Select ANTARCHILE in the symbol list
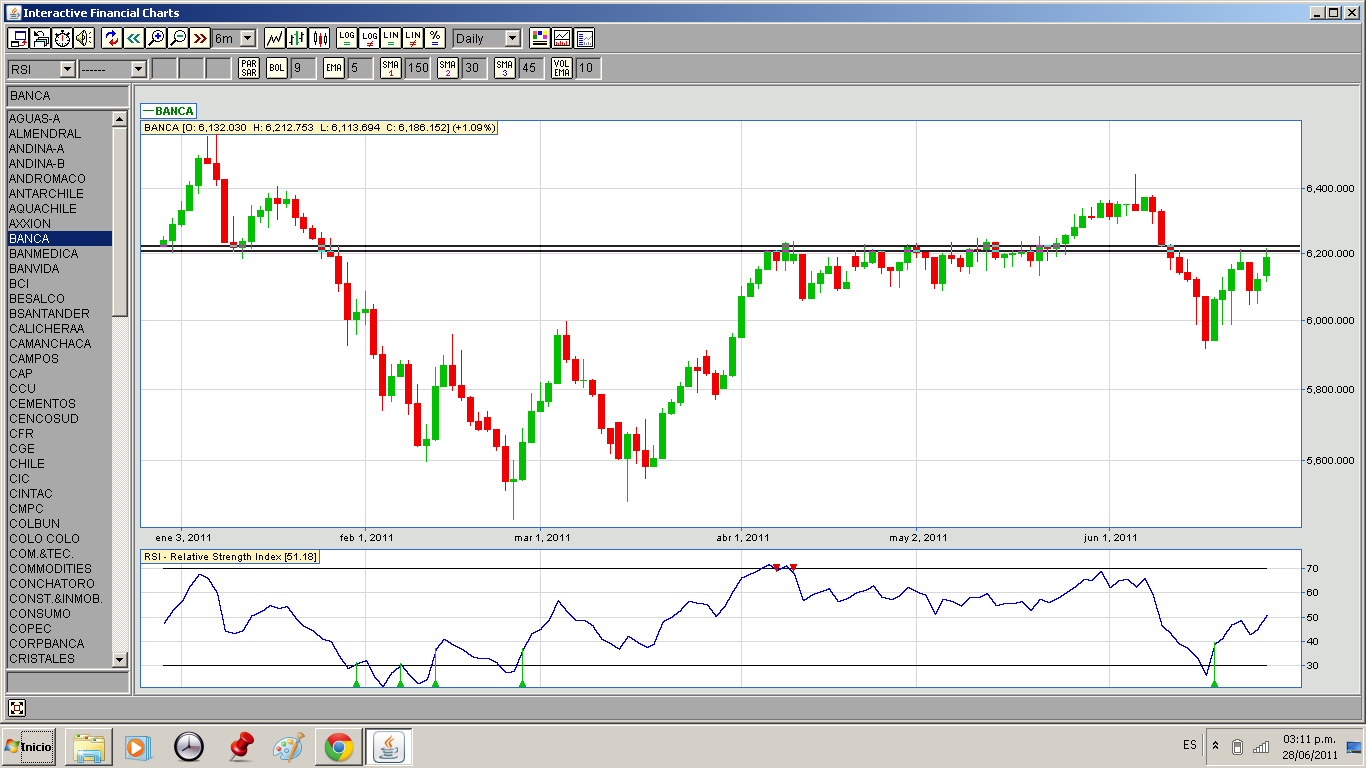 (60, 194)
